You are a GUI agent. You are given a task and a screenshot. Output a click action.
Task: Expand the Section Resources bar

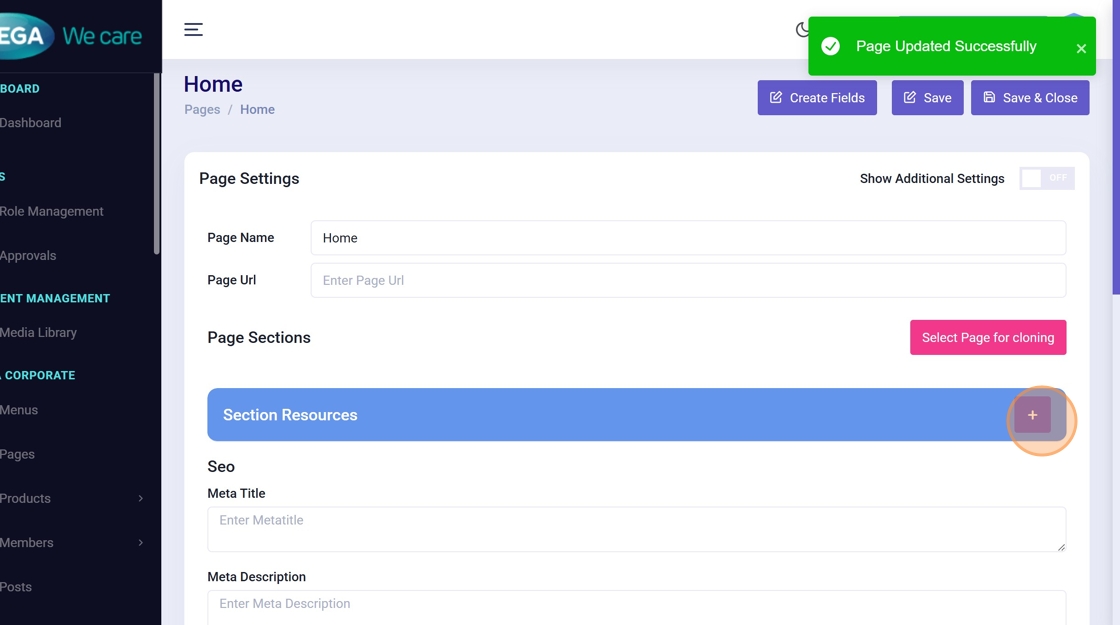(x=600, y=415)
